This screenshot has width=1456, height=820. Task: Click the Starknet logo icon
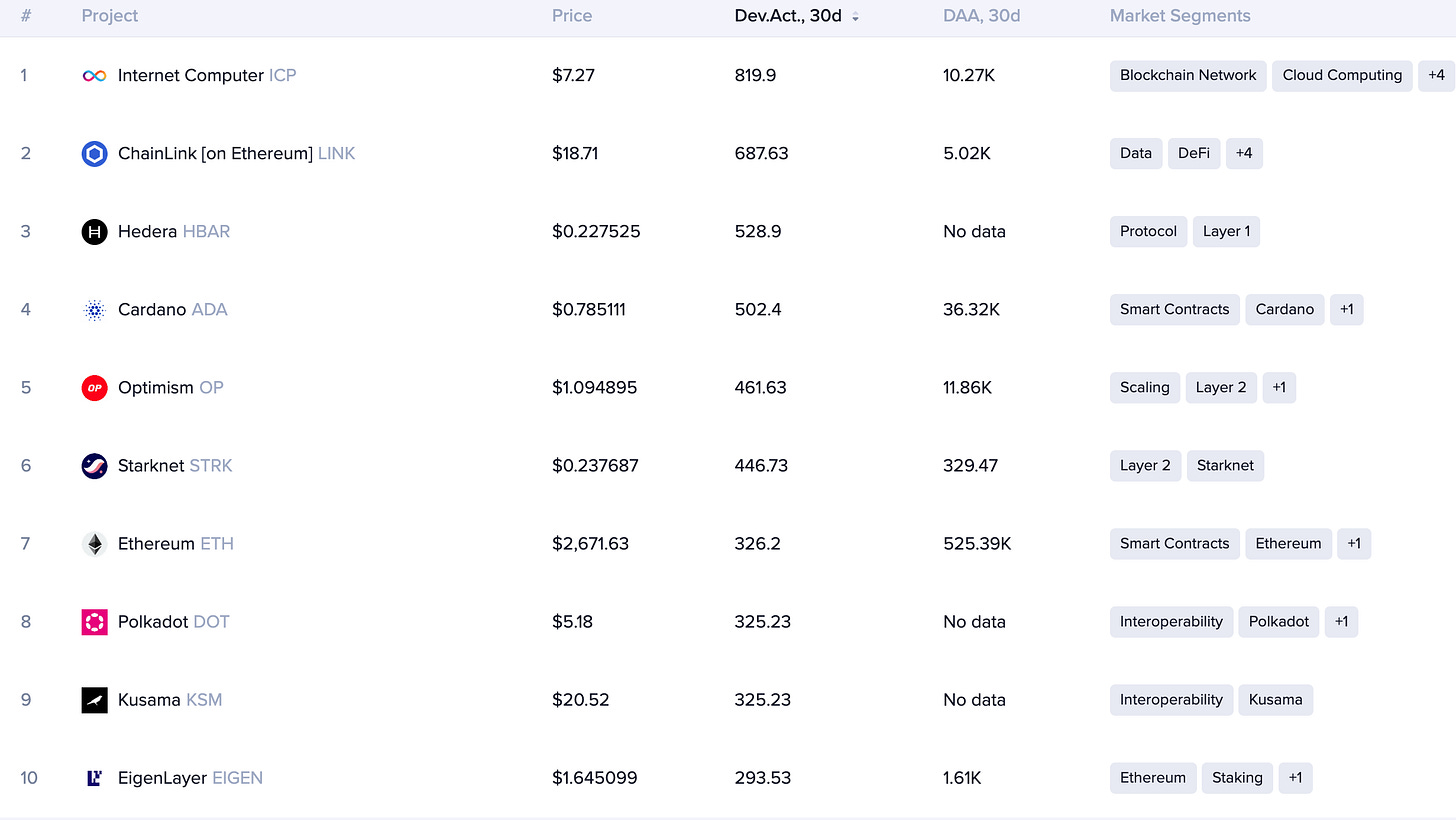[x=94, y=466]
